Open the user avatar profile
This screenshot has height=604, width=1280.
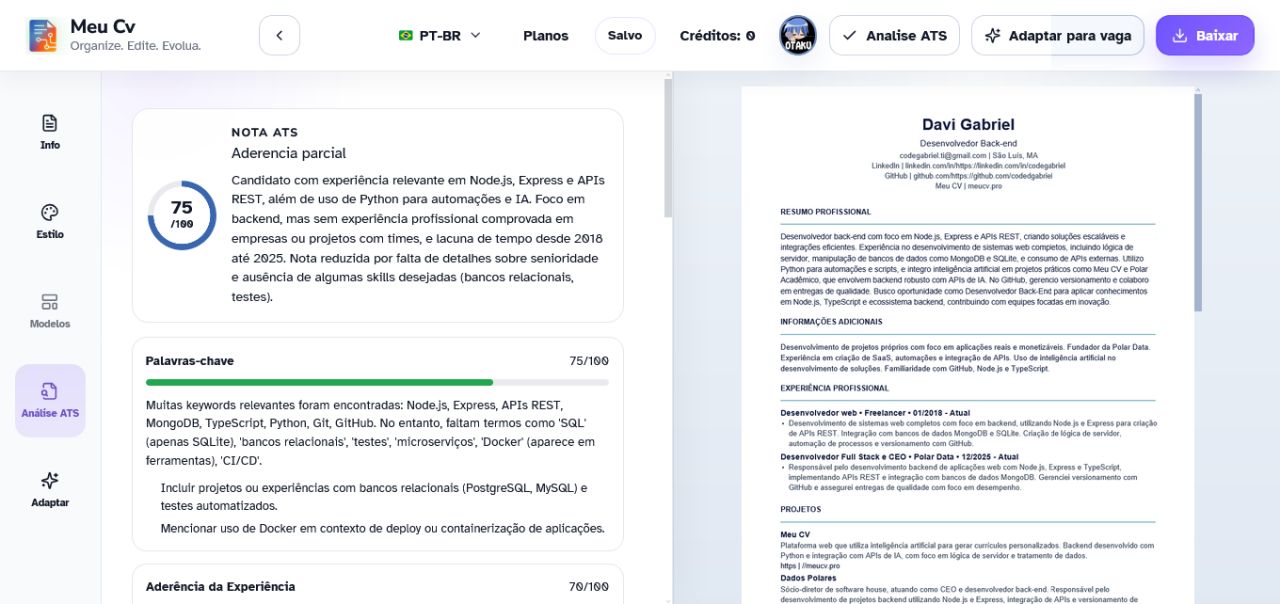tap(797, 36)
